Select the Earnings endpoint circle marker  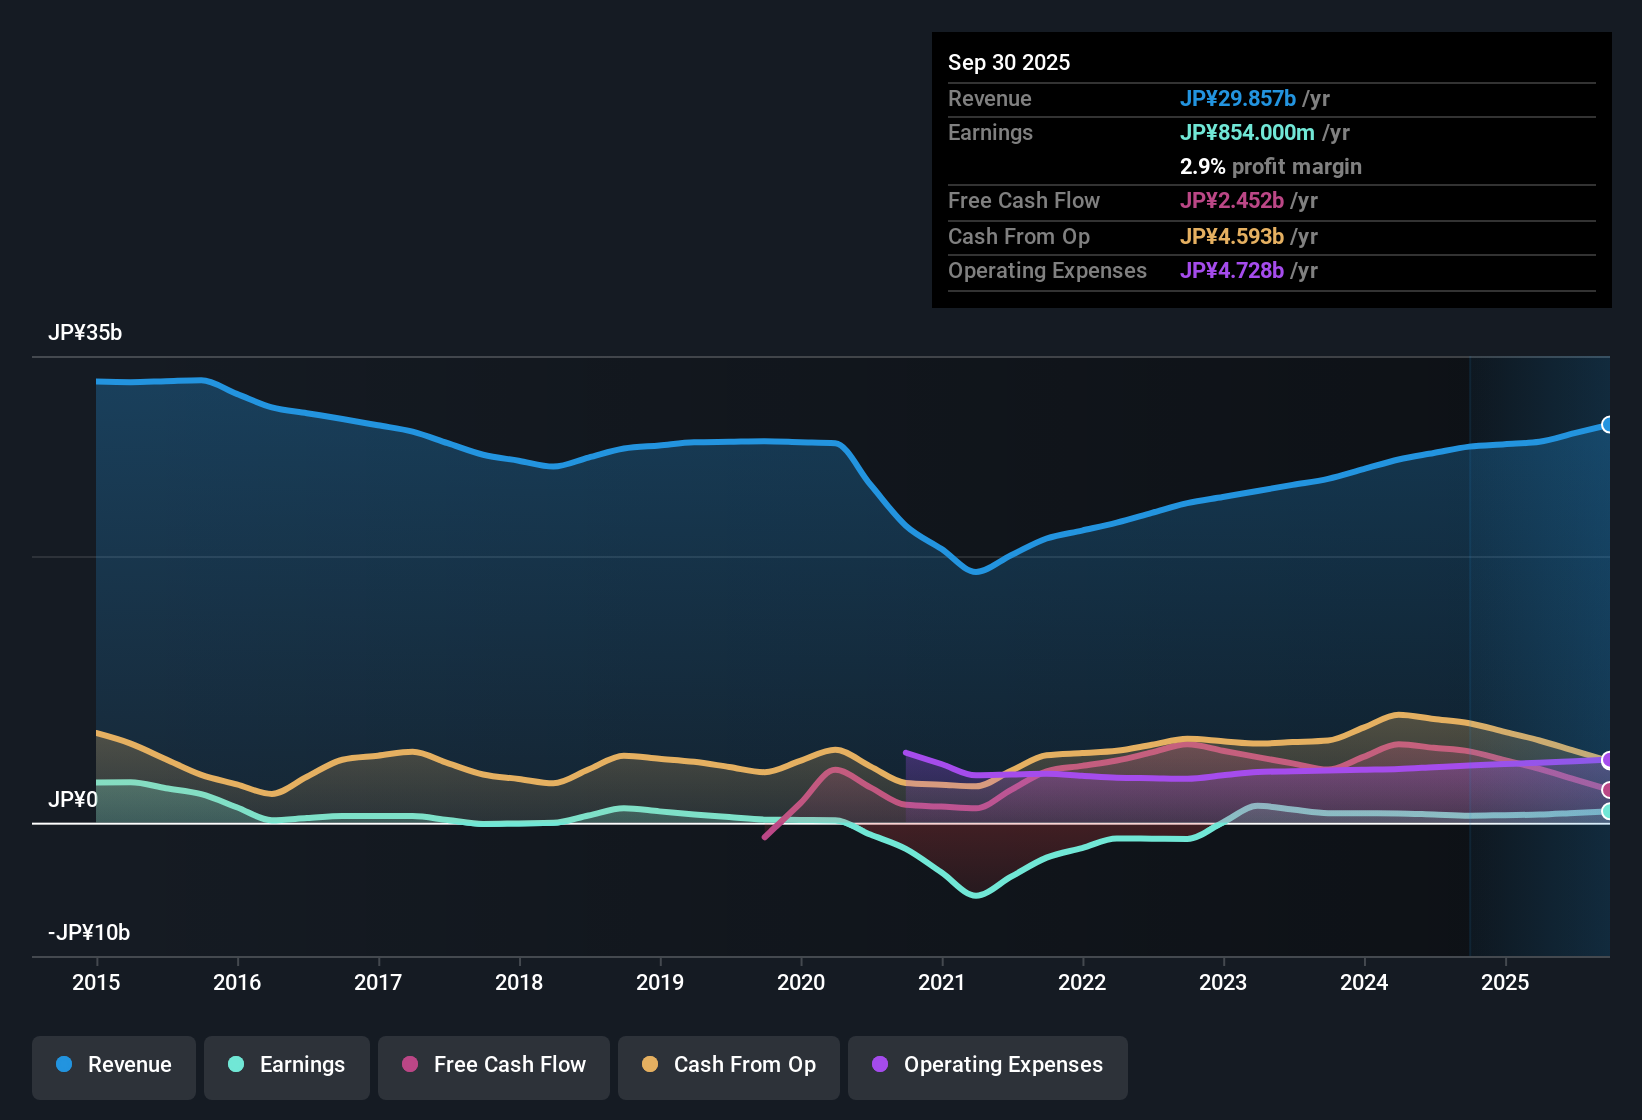[x=1608, y=813]
